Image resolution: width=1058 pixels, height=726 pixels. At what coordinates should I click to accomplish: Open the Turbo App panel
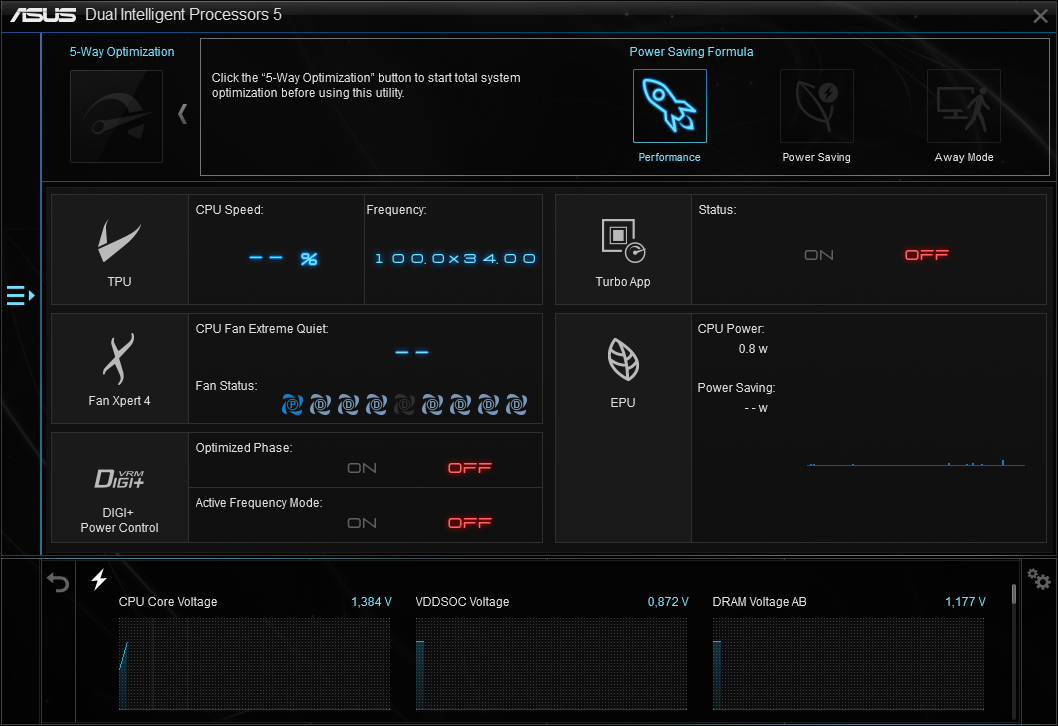point(623,249)
